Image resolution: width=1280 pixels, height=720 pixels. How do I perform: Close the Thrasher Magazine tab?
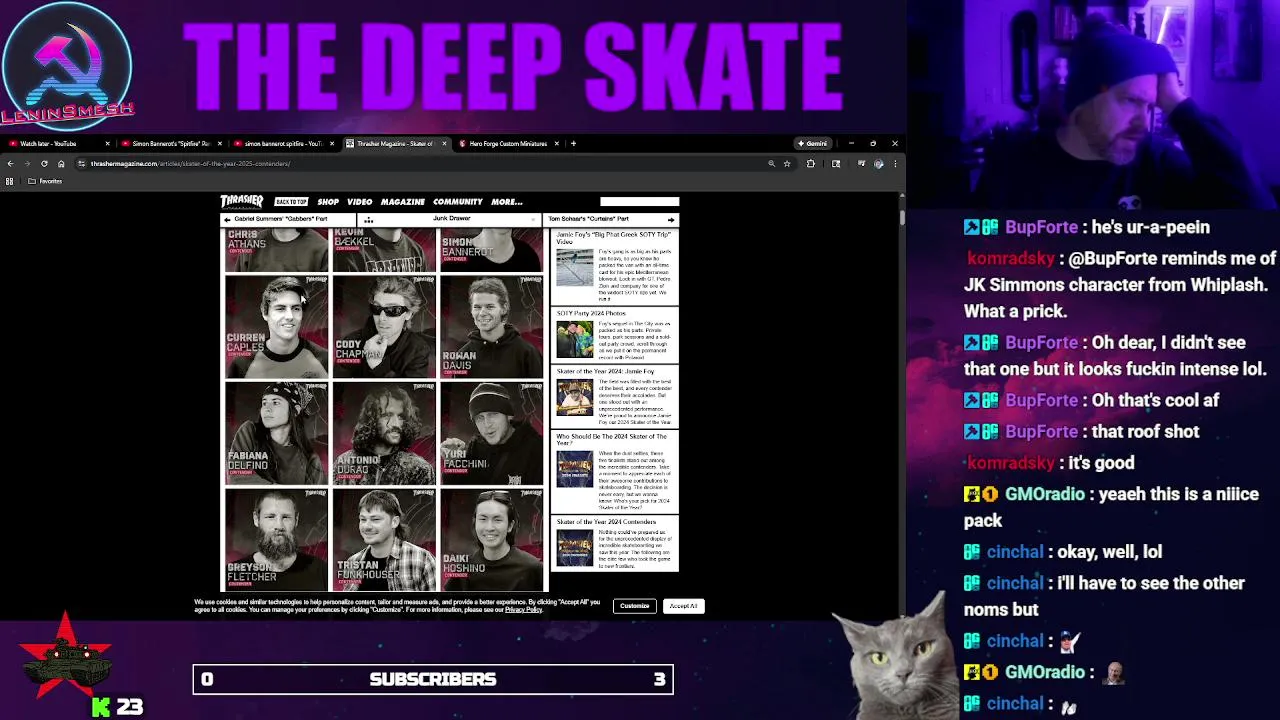click(444, 143)
